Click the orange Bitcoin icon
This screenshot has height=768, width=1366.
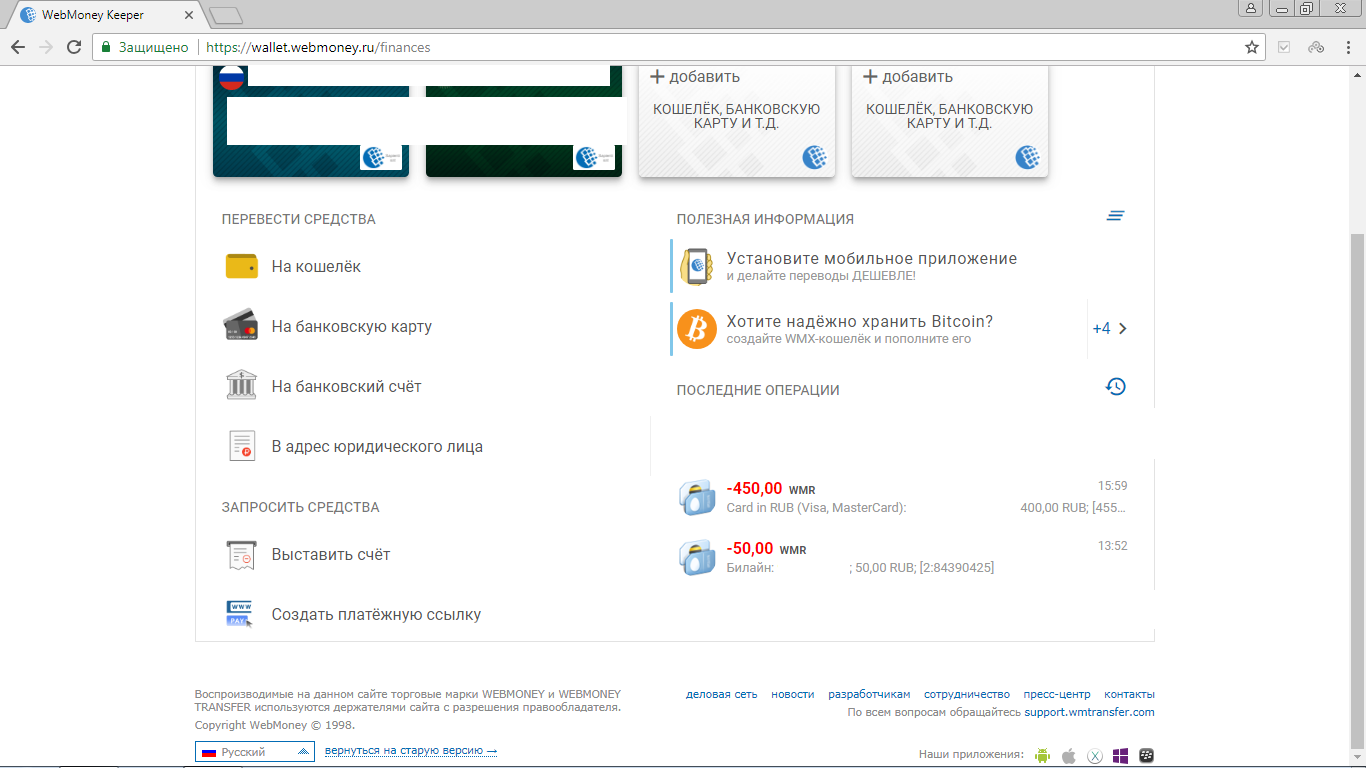tap(697, 329)
